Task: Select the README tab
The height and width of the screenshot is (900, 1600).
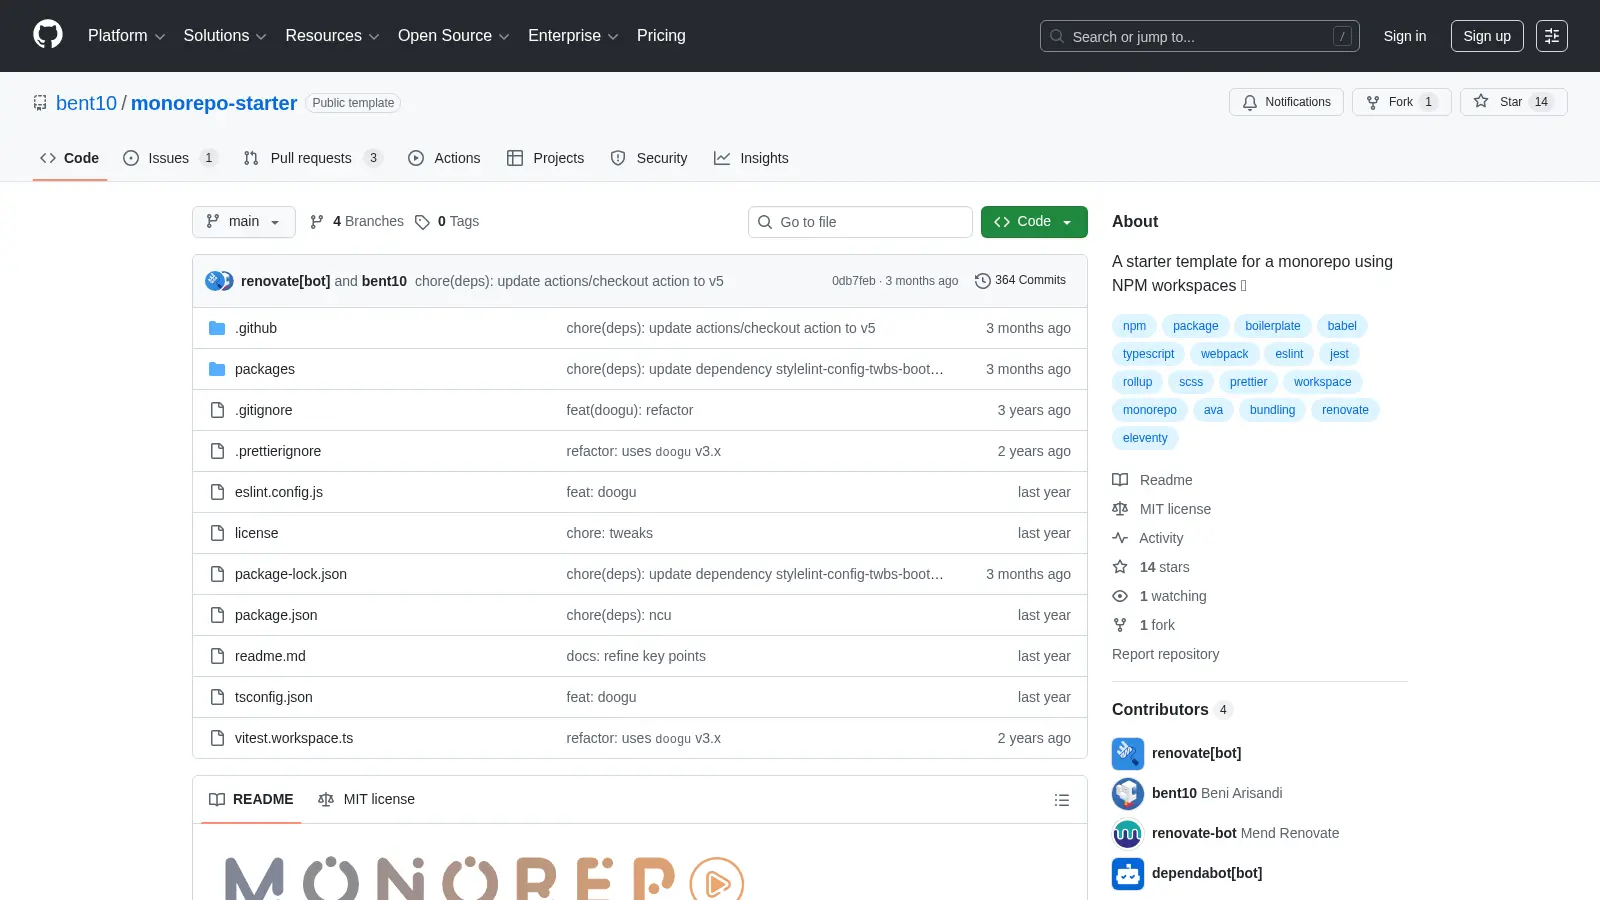Action: click(251, 799)
